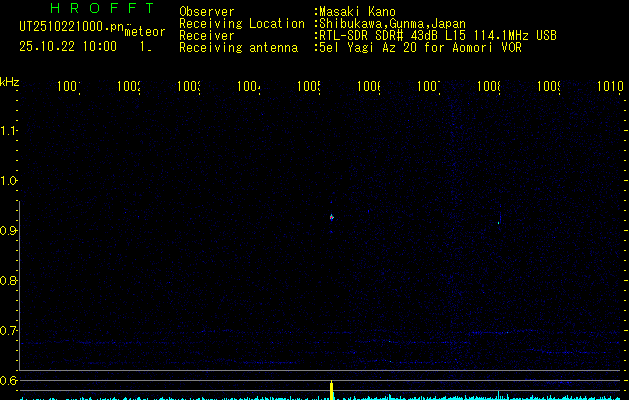Select the 5el Yagi antenna description
The height and width of the screenshot is (400, 629).
coord(420,48)
